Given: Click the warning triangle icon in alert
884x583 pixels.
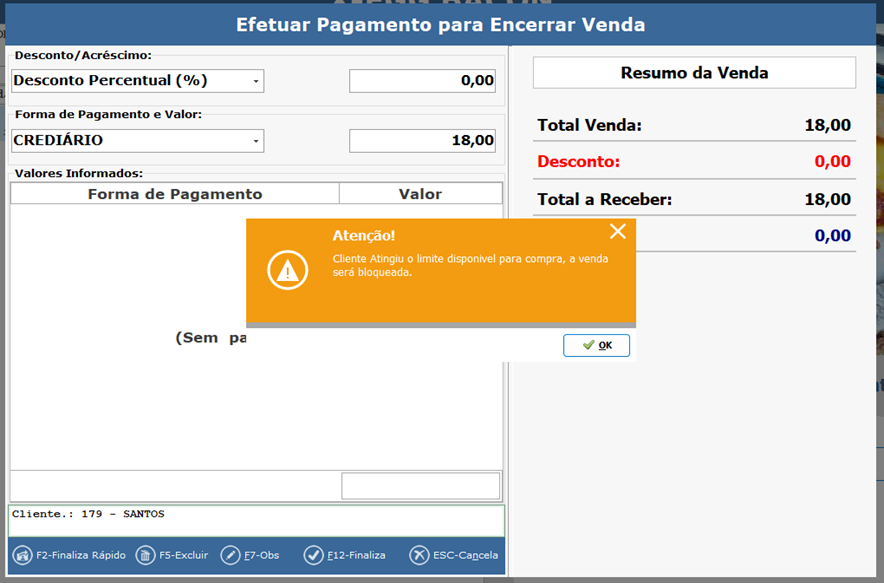Looking at the screenshot, I should tap(288, 270).
